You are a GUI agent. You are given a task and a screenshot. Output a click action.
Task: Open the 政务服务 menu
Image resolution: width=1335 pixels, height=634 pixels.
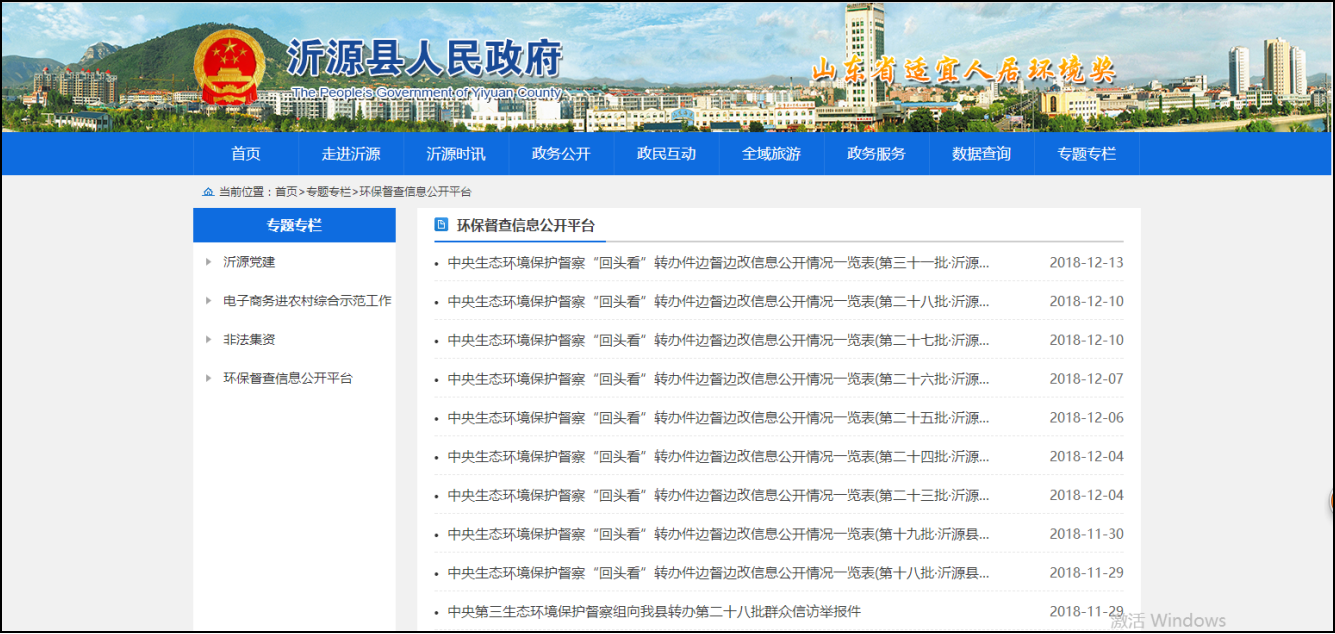click(x=876, y=154)
